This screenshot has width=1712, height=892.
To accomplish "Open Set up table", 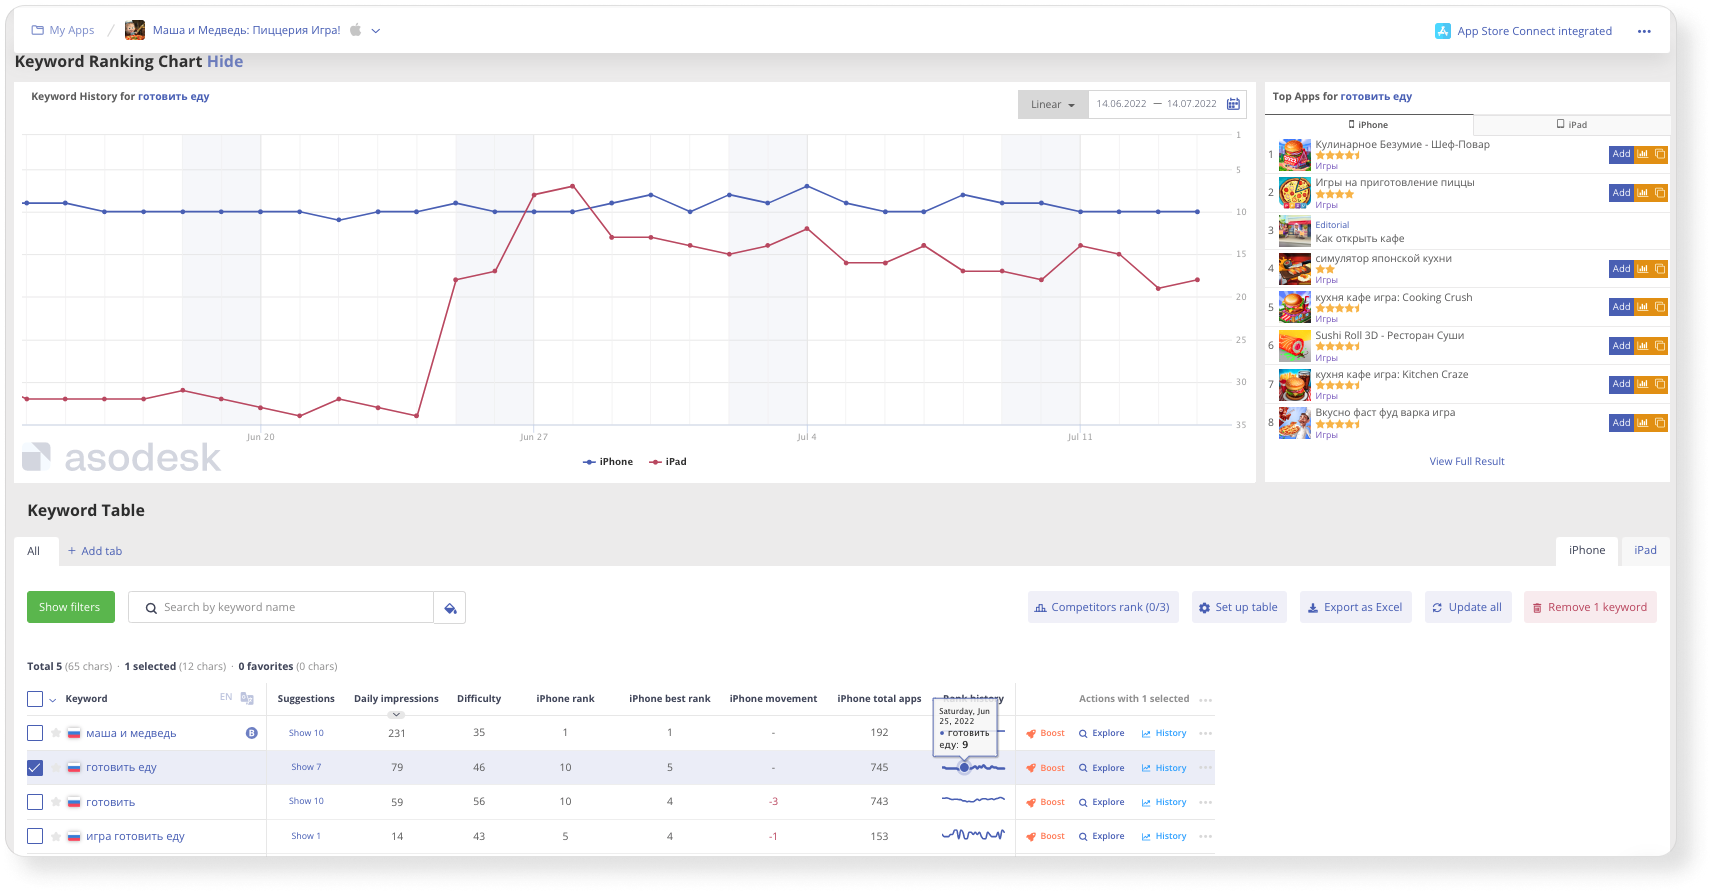I will [x=1239, y=607].
